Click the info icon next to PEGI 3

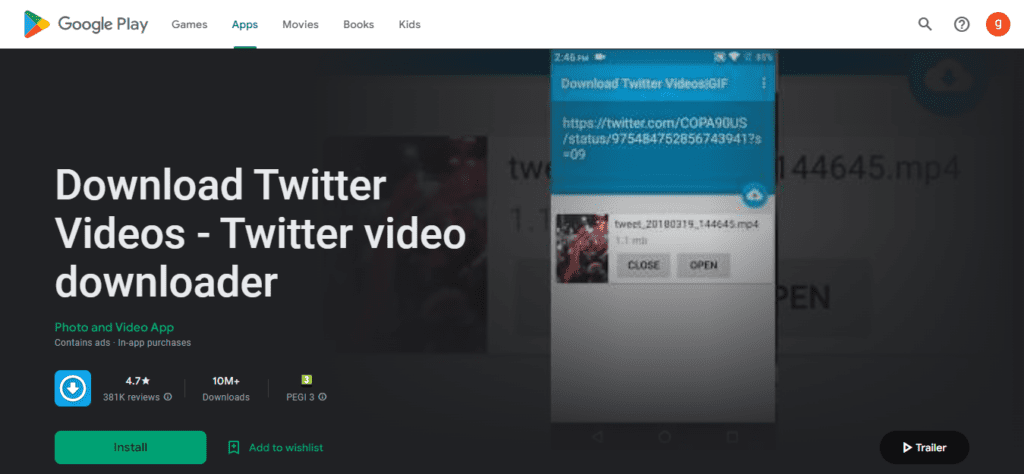pyautogui.click(x=323, y=397)
